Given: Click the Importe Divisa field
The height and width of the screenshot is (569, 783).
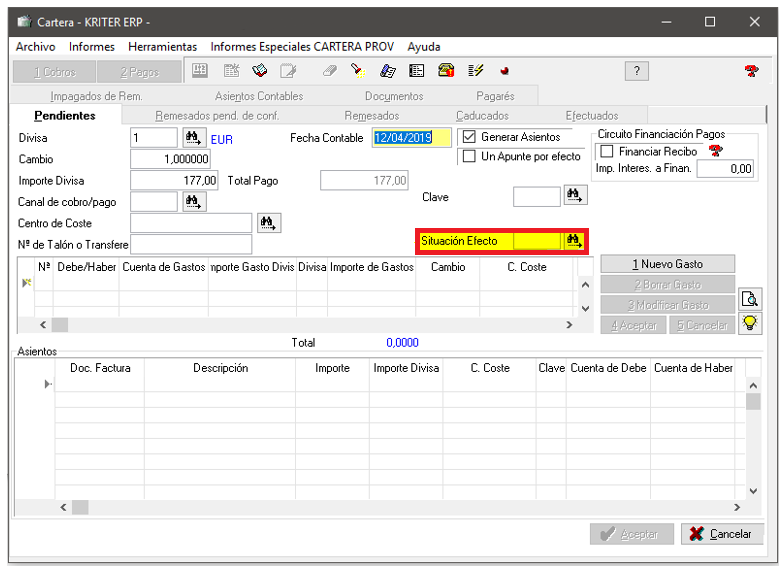Looking at the screenshot, I should [x=174, y=180].
